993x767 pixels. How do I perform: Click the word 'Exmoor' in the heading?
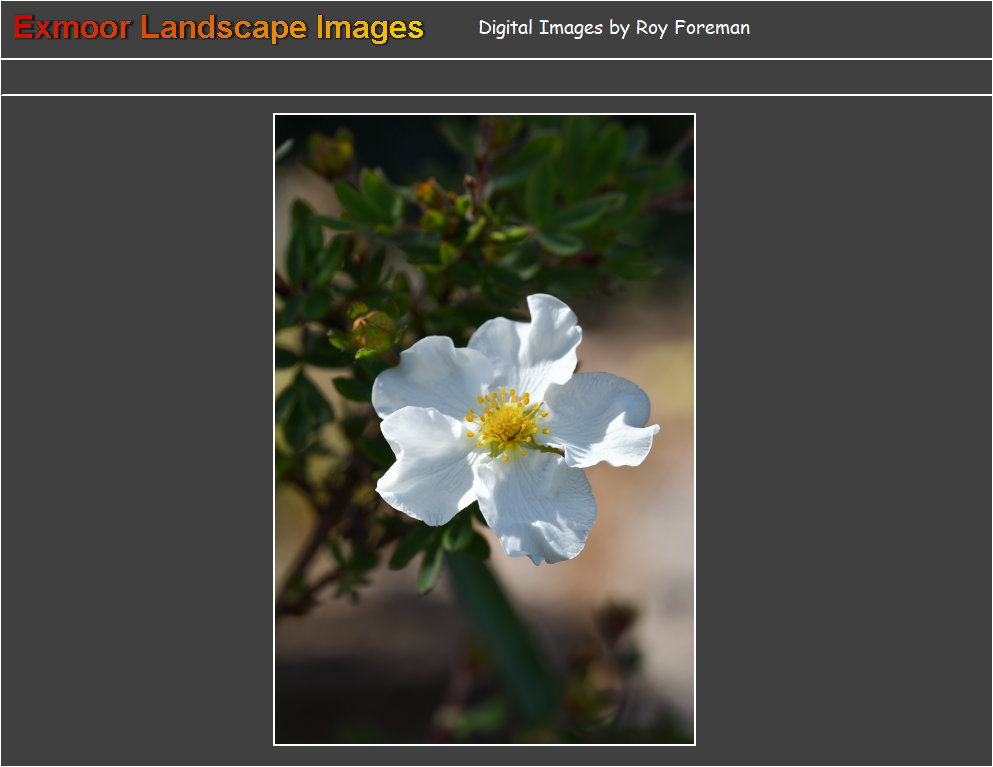tap(72, 28)
